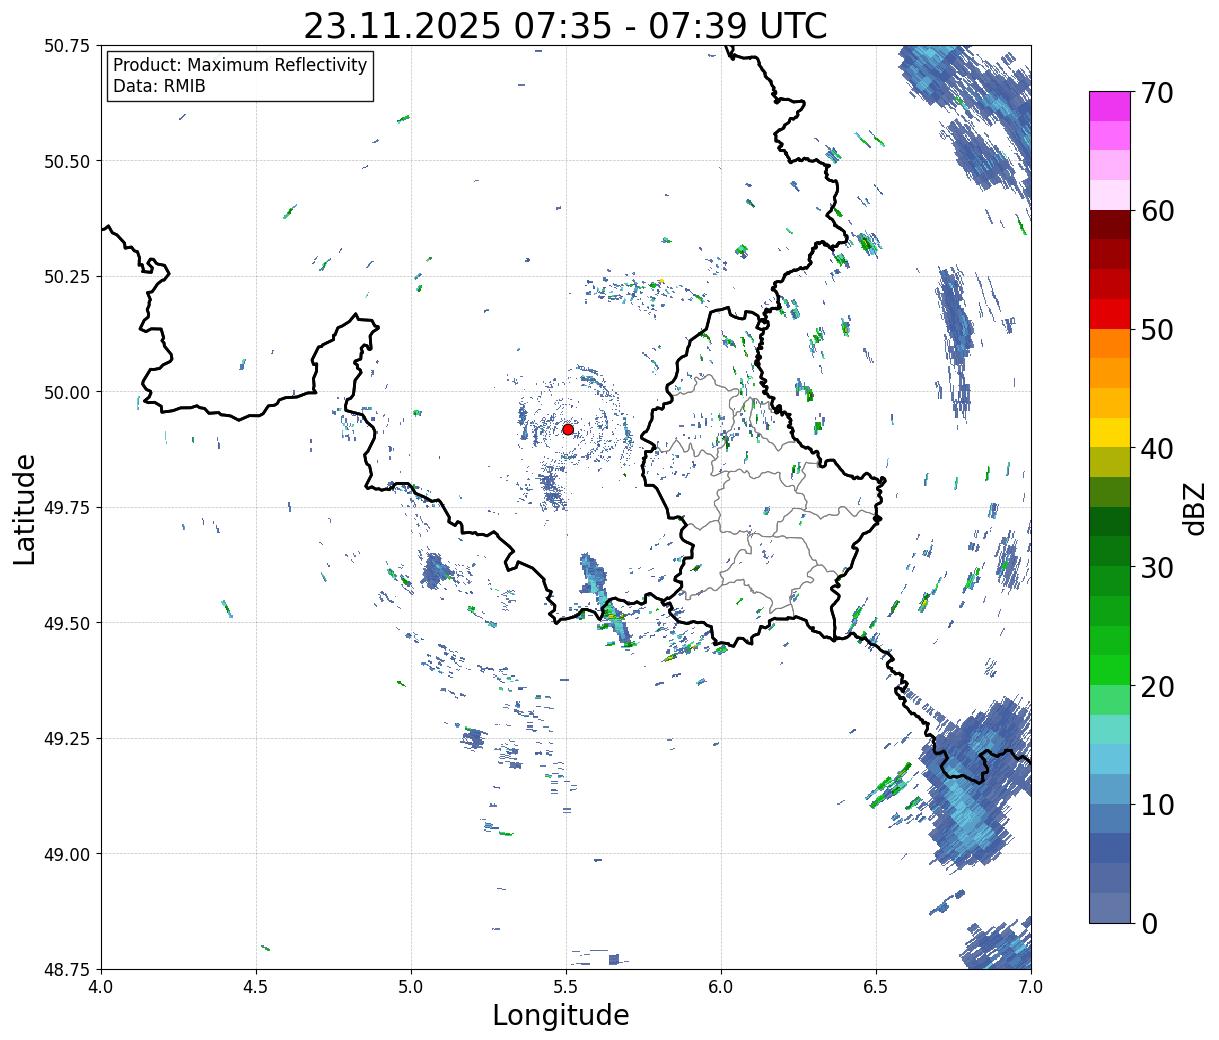Click the 0 tick label on colorbar
Screen dimensions: 1219x1040
tap(1149, 923)
